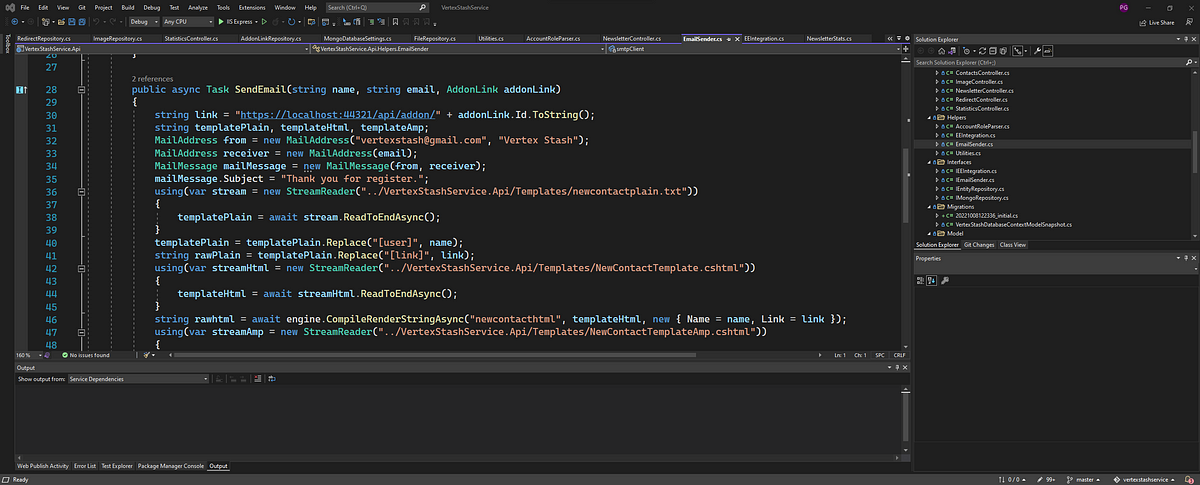Open the Any CPU platform dropdown

[187, 20]
